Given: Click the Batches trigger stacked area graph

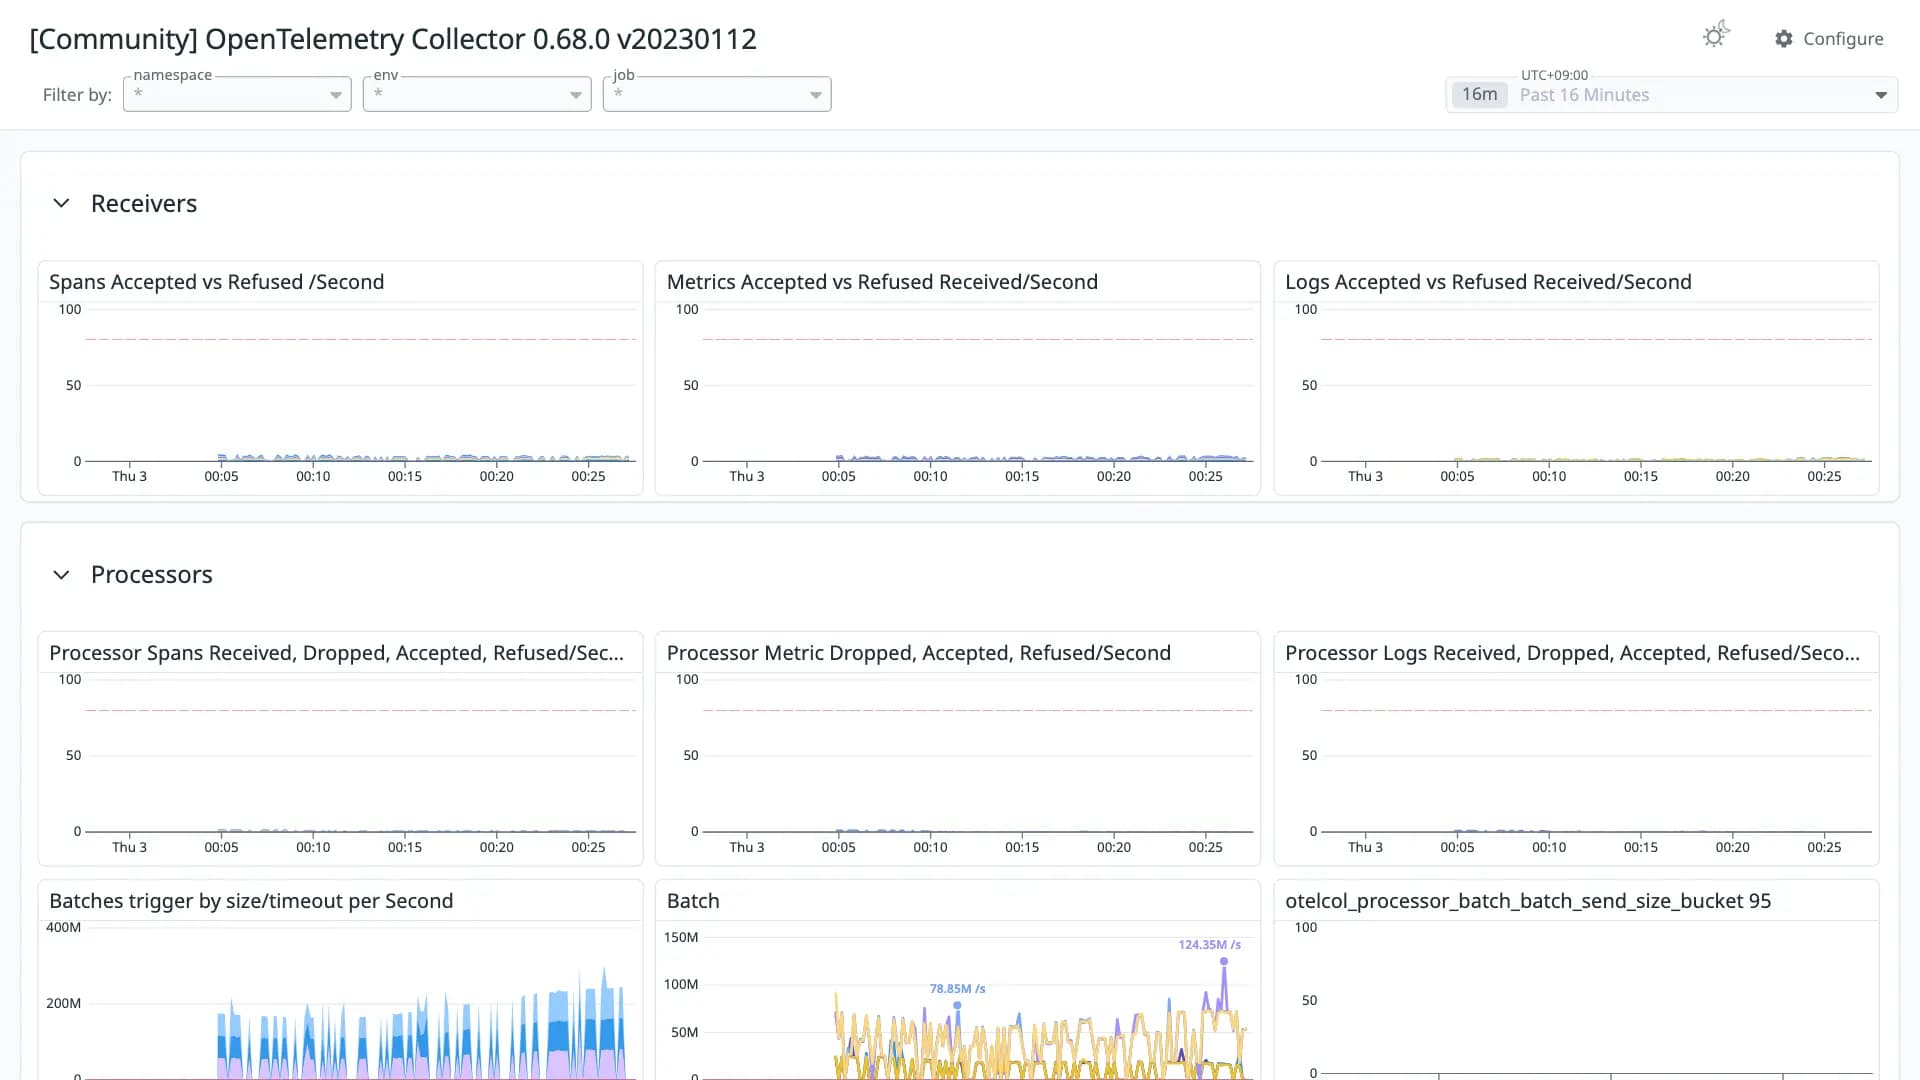Looking at the screenshot, I should coord(360,1002).
